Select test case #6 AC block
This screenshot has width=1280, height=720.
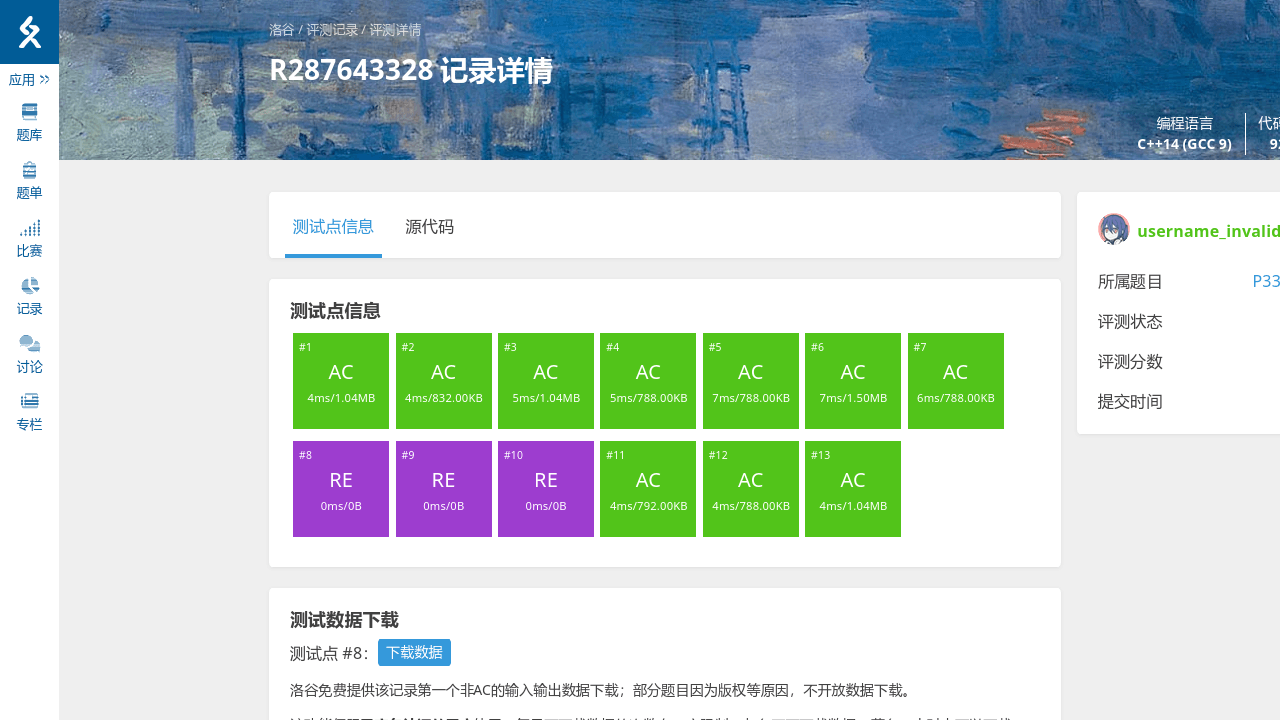[853, 381]
